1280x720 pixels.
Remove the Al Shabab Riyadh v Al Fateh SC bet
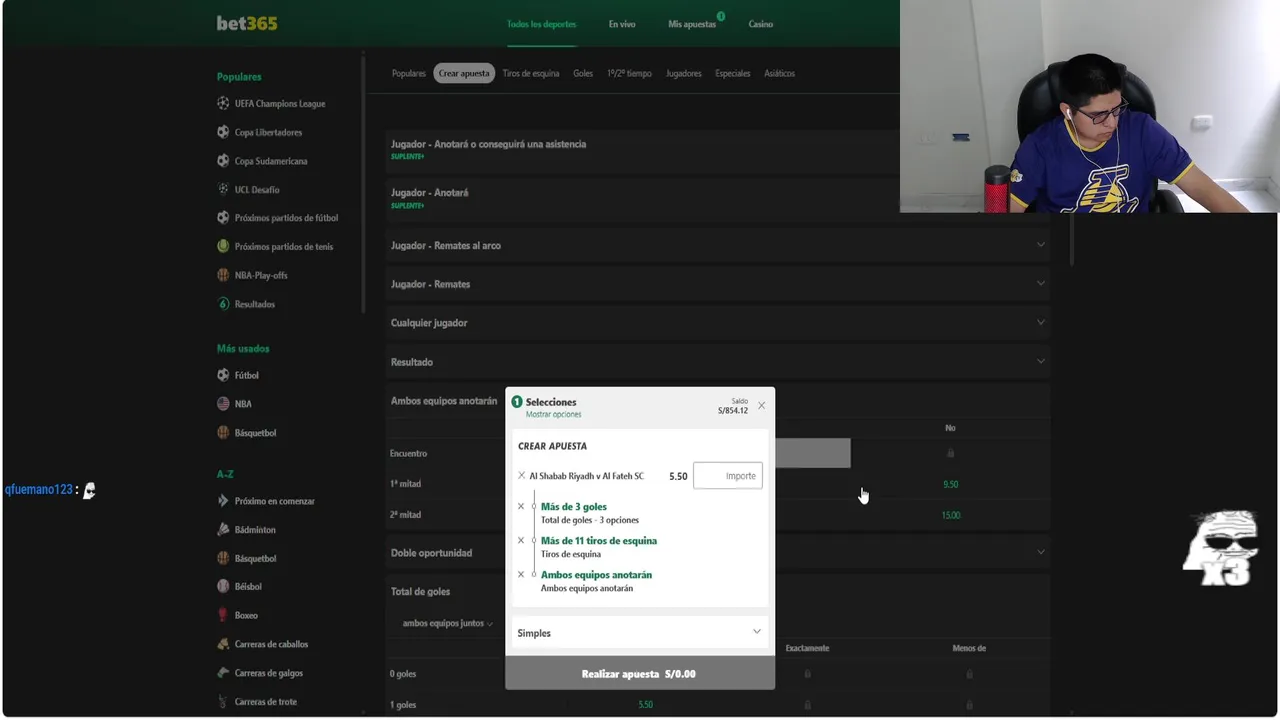click(x=521, y=476)
